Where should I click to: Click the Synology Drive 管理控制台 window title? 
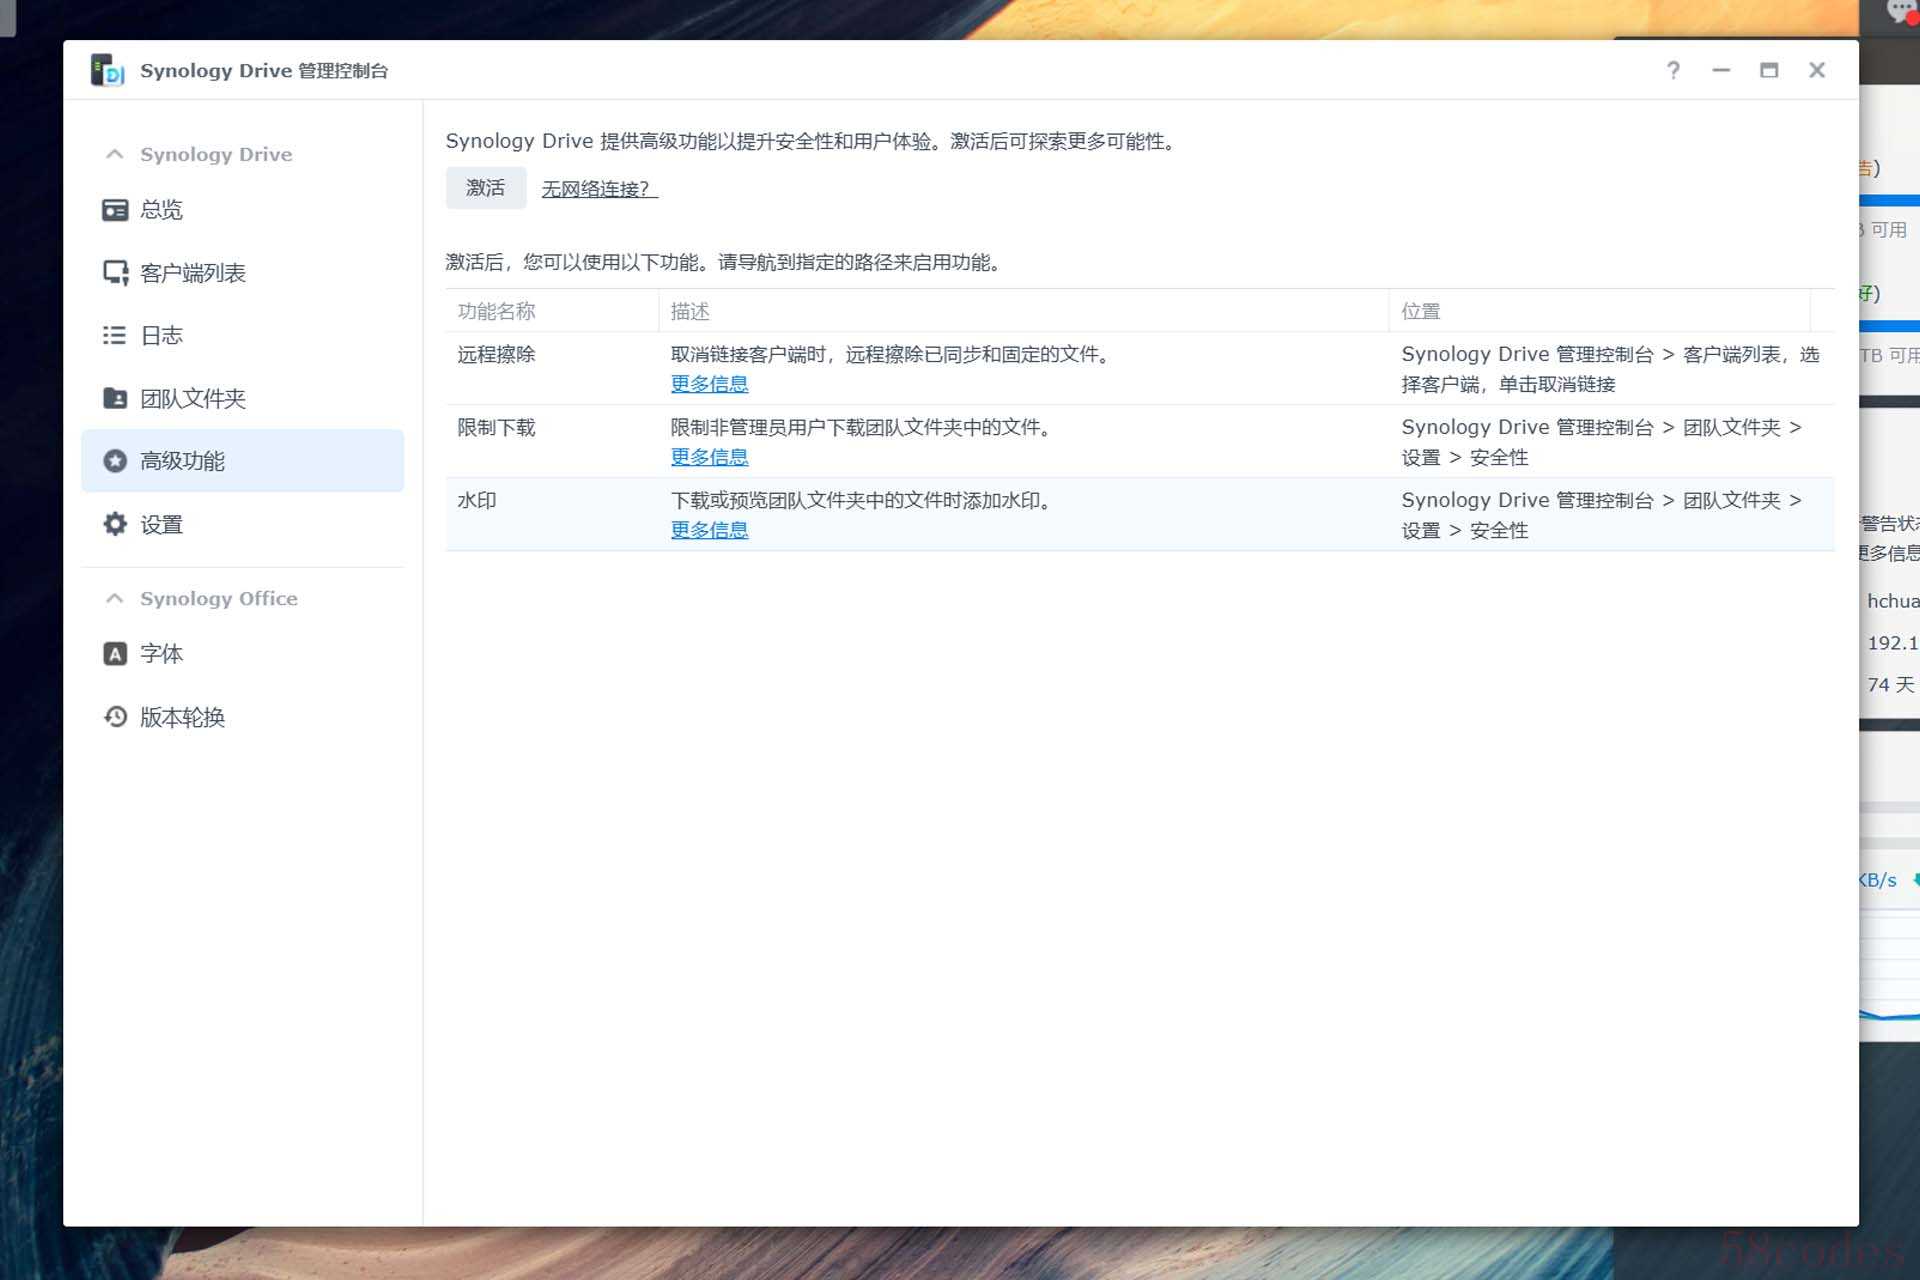click(x=264, y=71)
